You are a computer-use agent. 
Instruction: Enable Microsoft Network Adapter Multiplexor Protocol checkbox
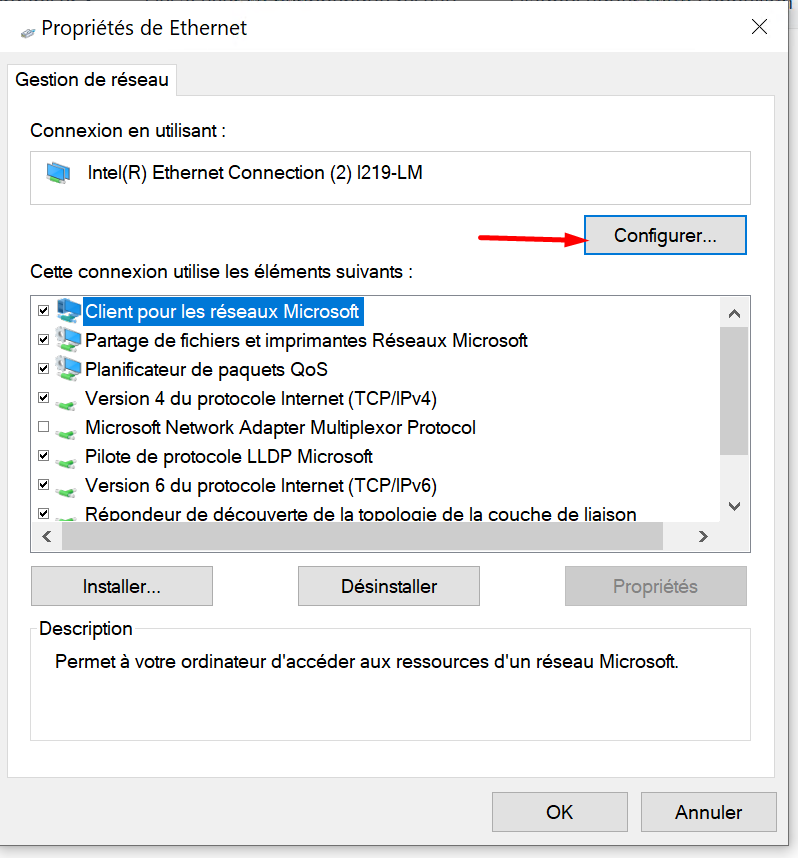tap(44, 427)
